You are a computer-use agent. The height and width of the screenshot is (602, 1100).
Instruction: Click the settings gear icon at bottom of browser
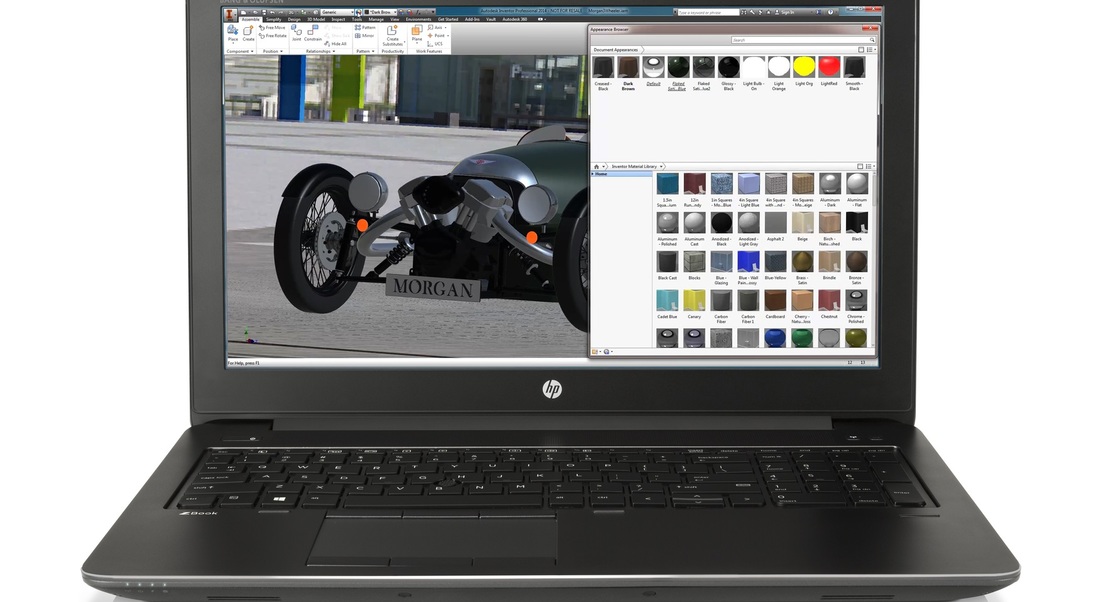coord(607,352)
